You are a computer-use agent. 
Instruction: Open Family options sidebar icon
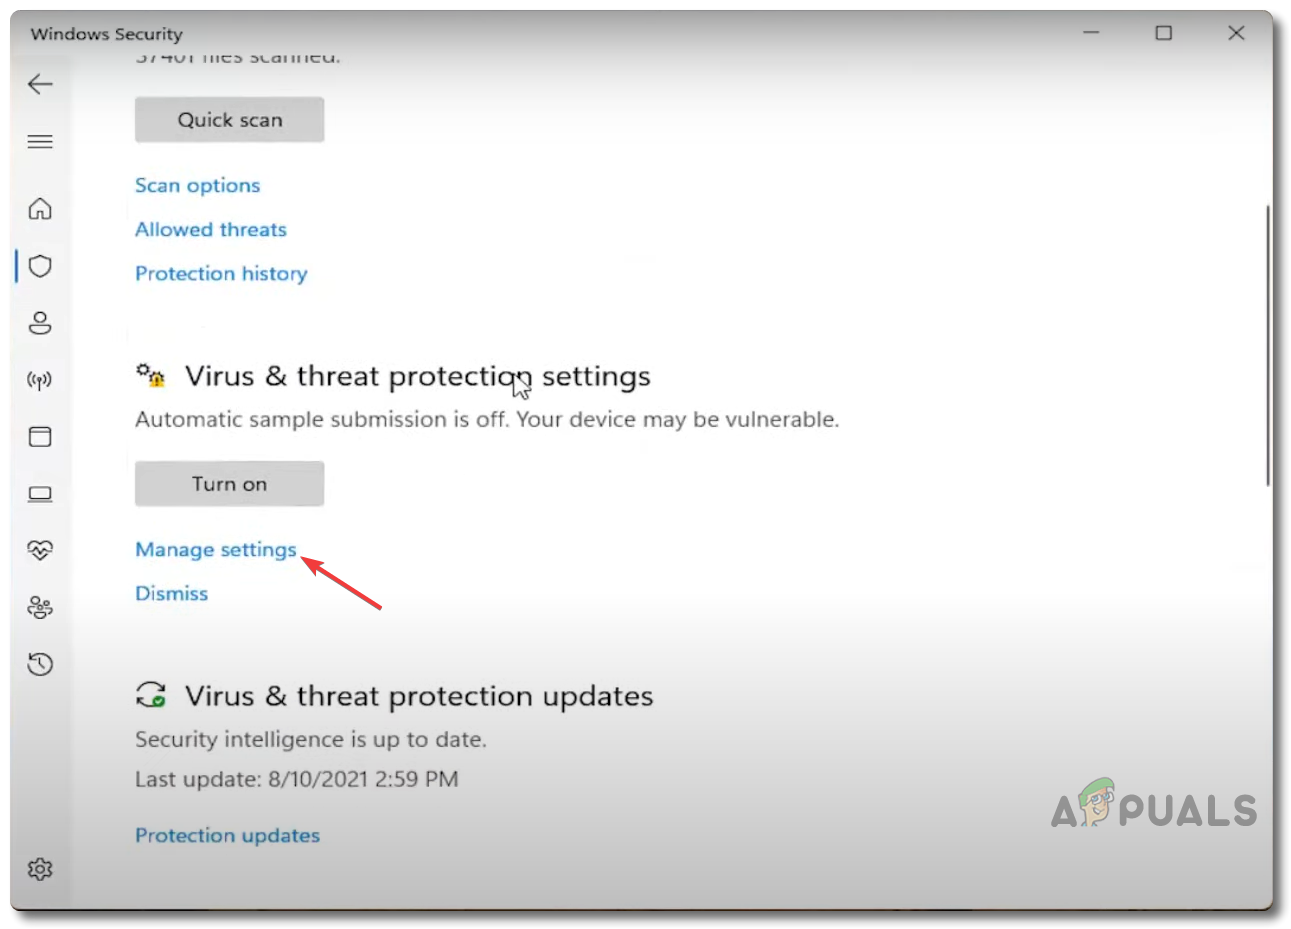point(40,607)
